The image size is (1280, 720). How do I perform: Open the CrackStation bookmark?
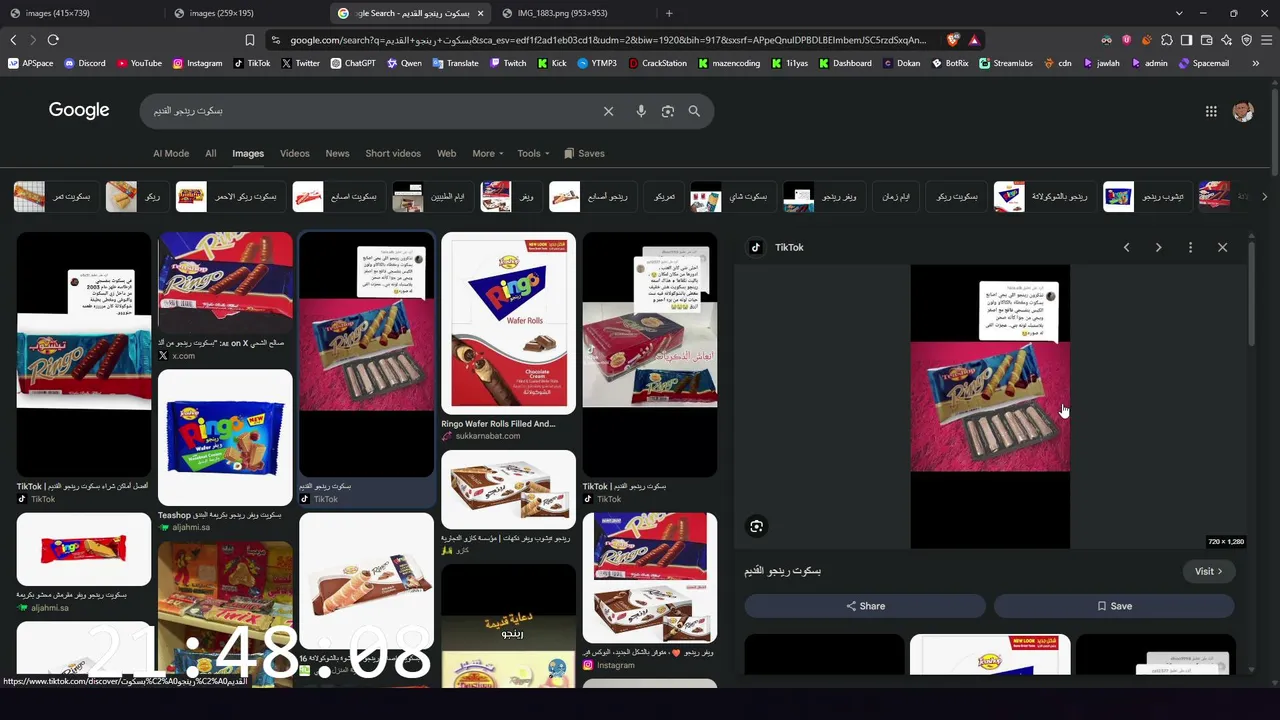click(x=658, y=63)
